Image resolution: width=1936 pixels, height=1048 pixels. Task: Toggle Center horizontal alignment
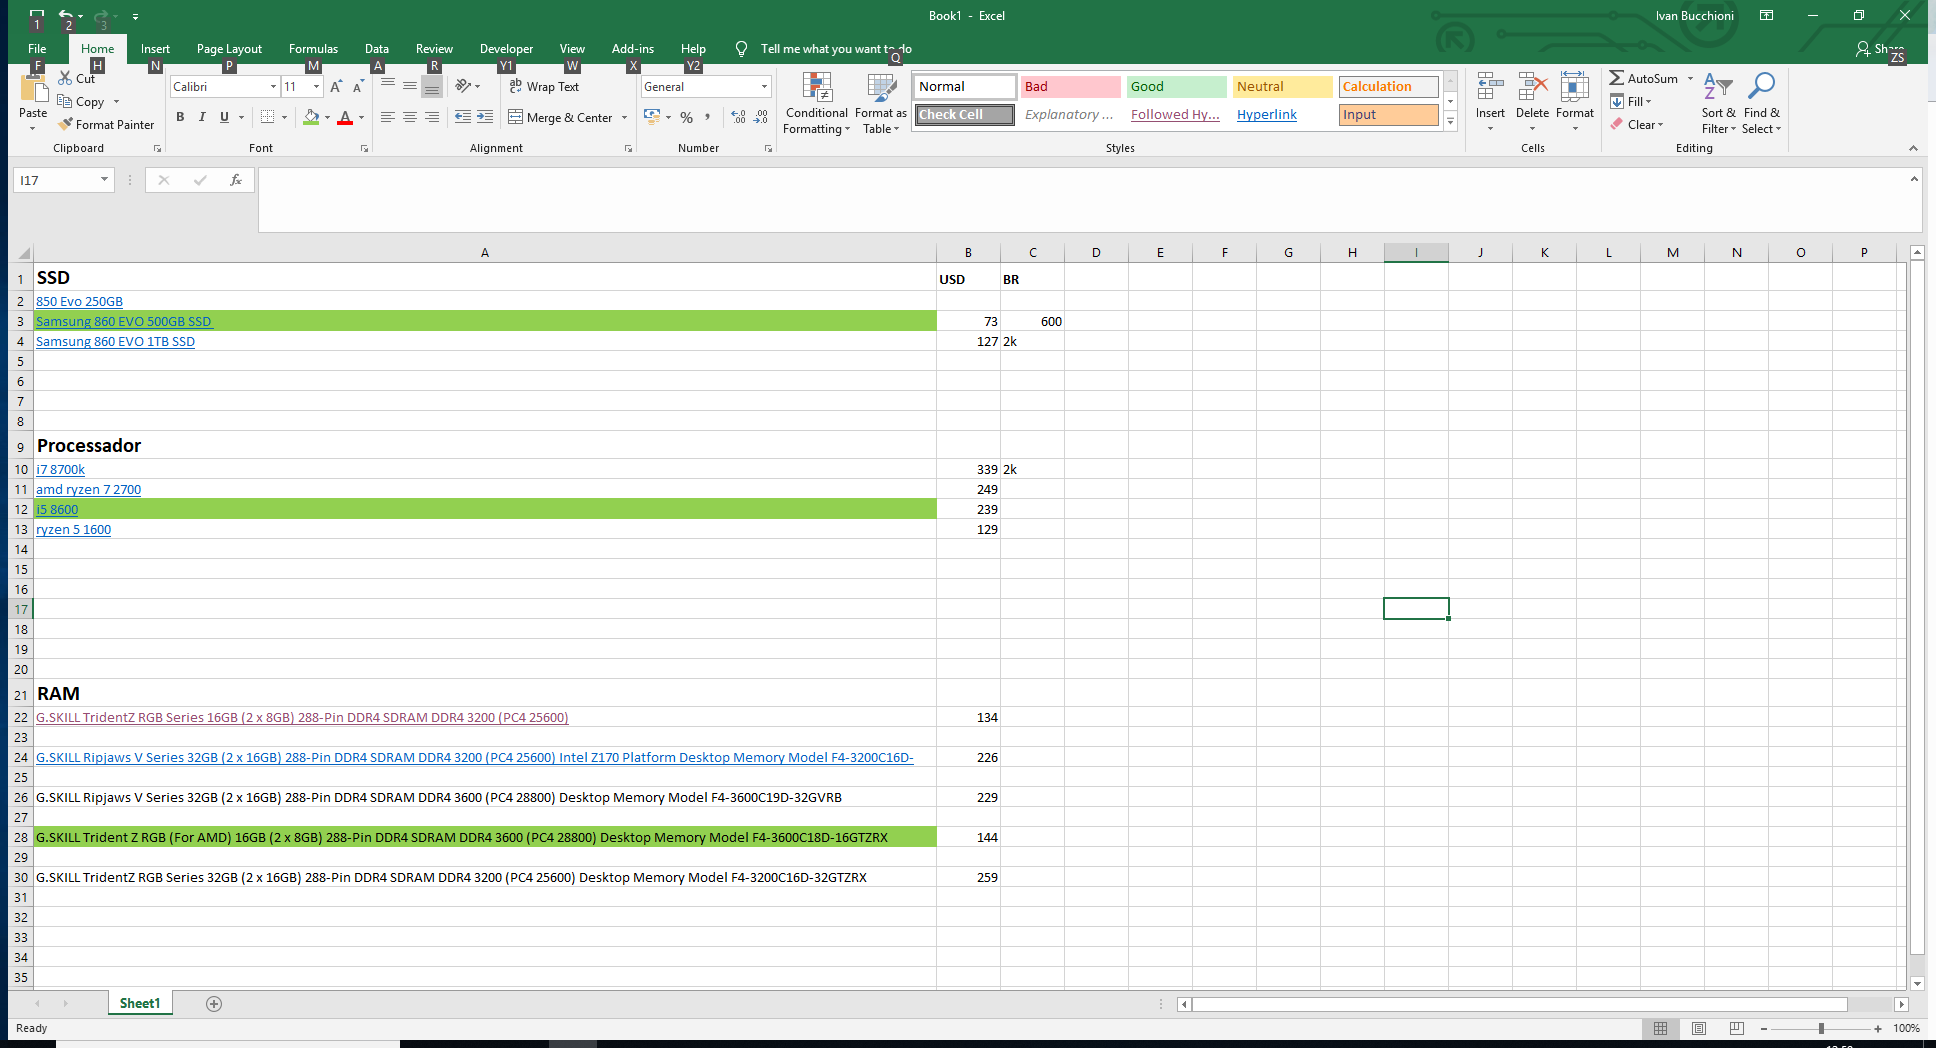click(410, 117)
